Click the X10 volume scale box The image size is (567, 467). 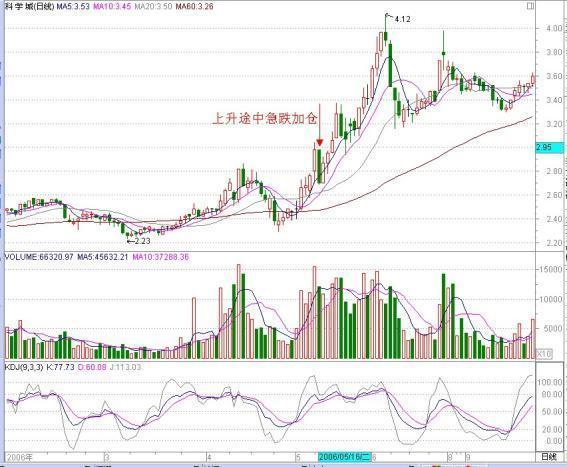544,354
